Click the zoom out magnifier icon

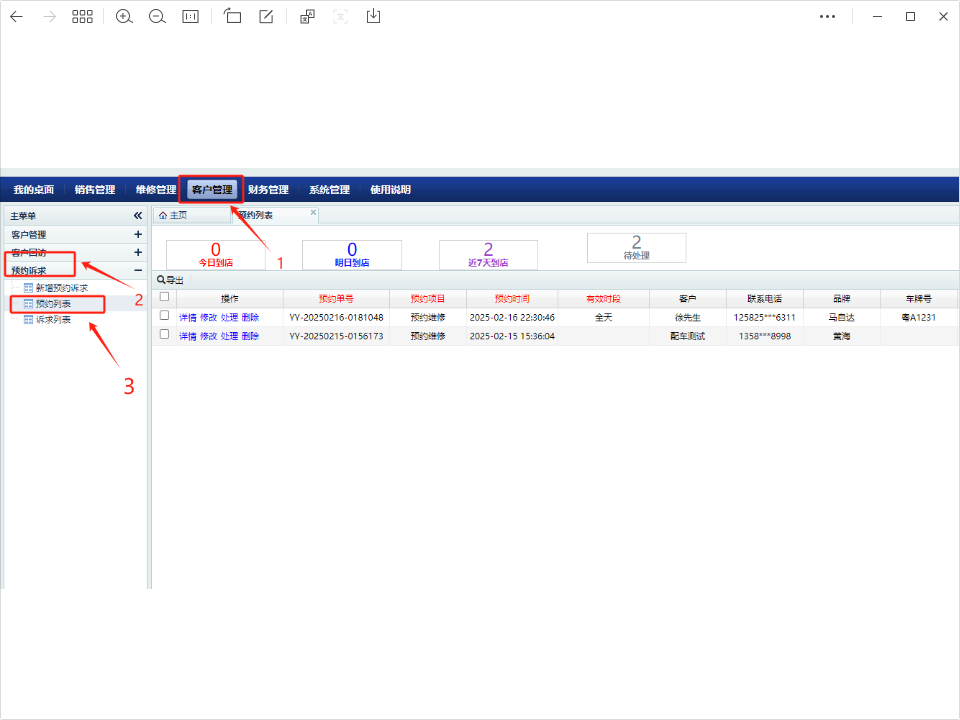coord(157,17)
